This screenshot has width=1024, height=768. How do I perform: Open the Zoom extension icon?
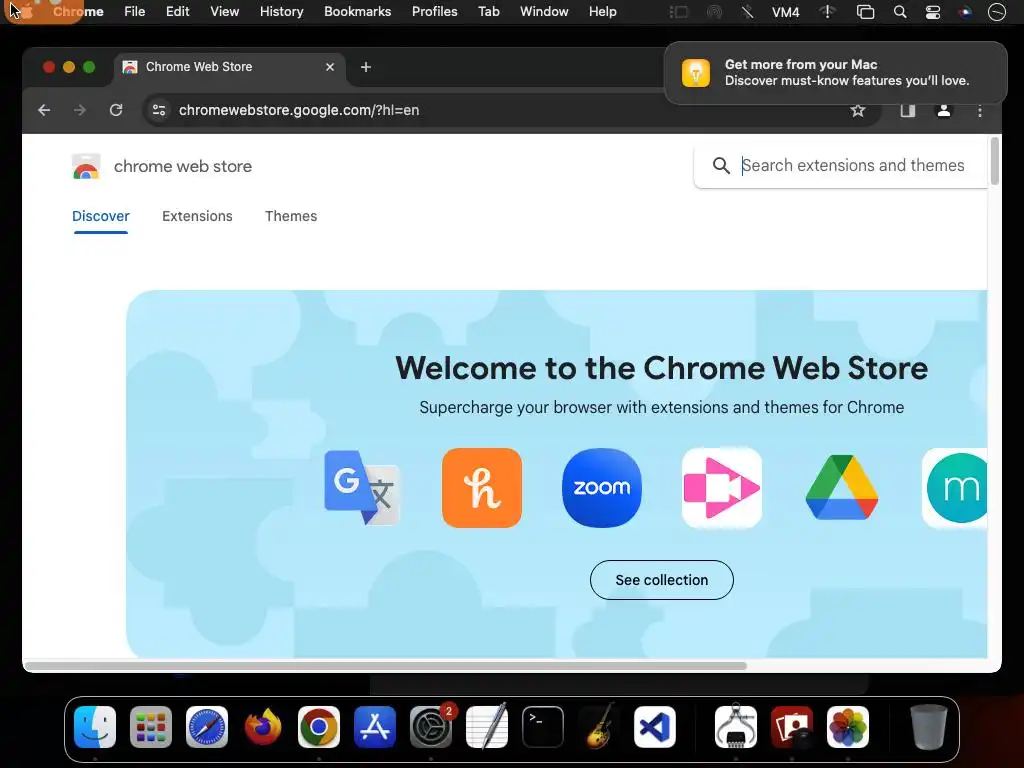(601, 488)
